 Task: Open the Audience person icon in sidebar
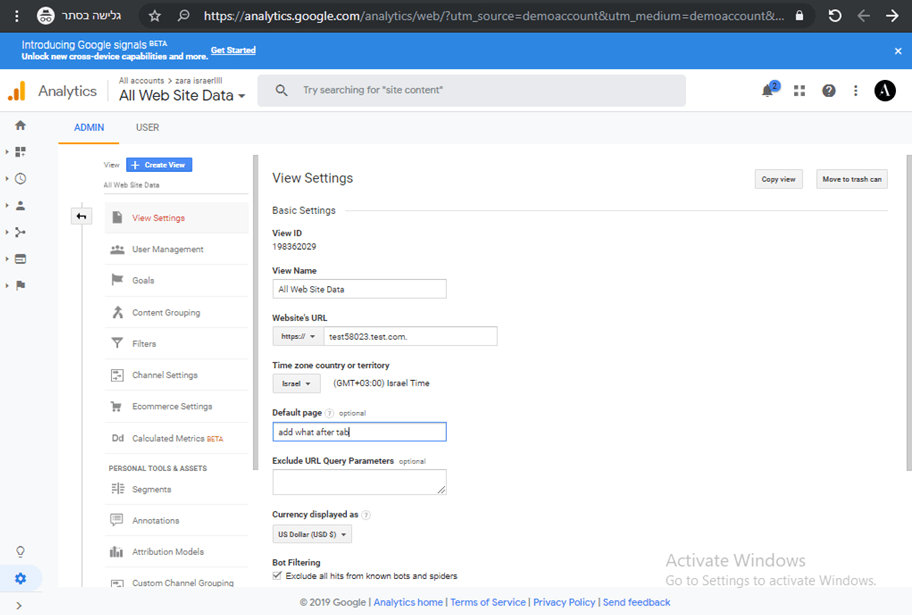pyautogui.click(x=20, y=206)
